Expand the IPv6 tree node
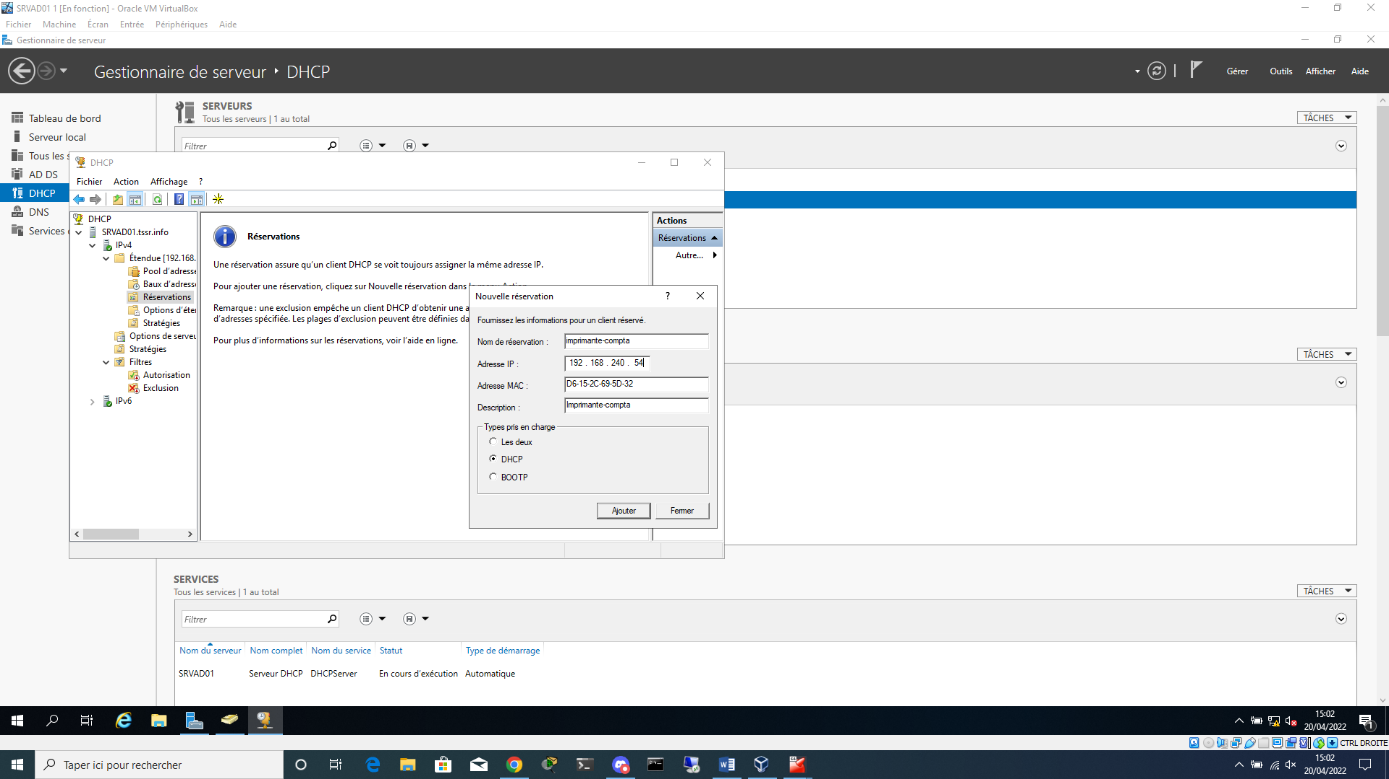 point(93,401)
